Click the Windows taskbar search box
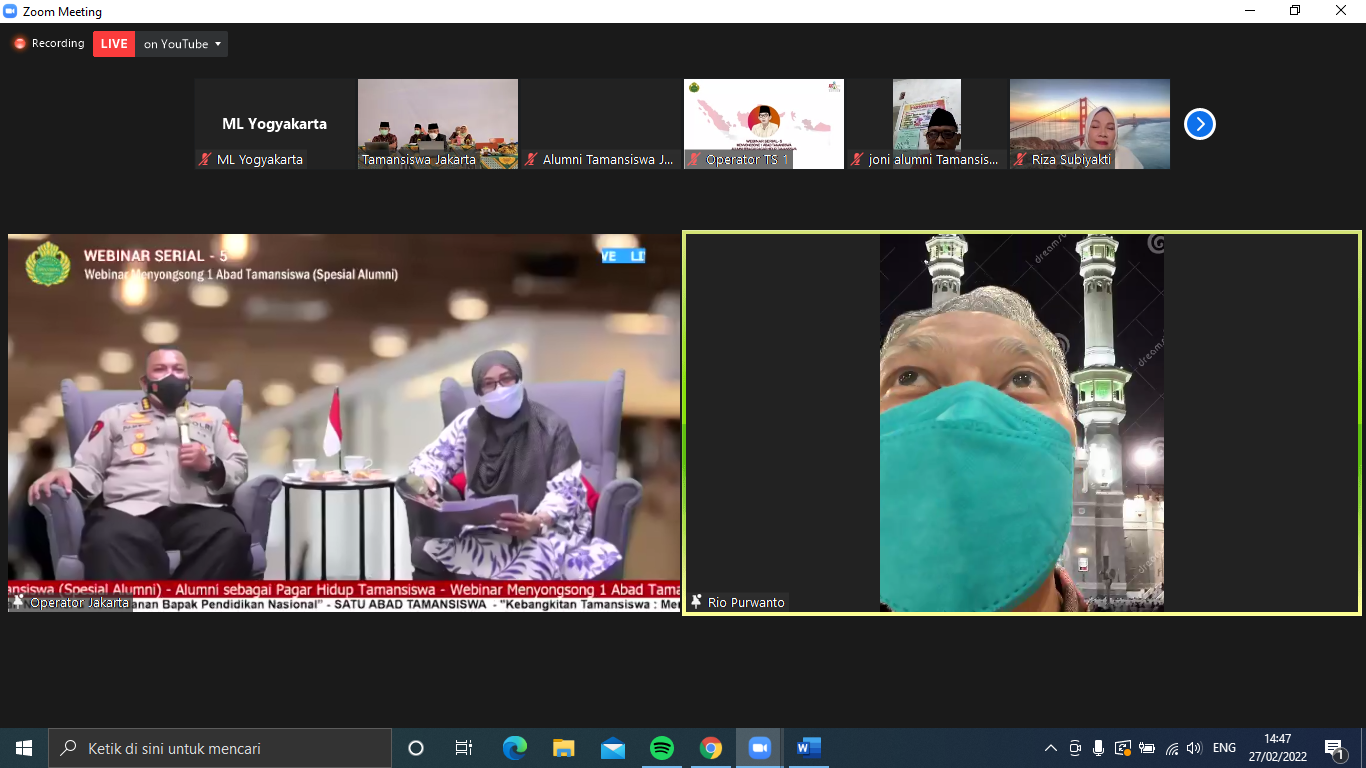This screenshot has width=1366, height=768. click(220, 748)
